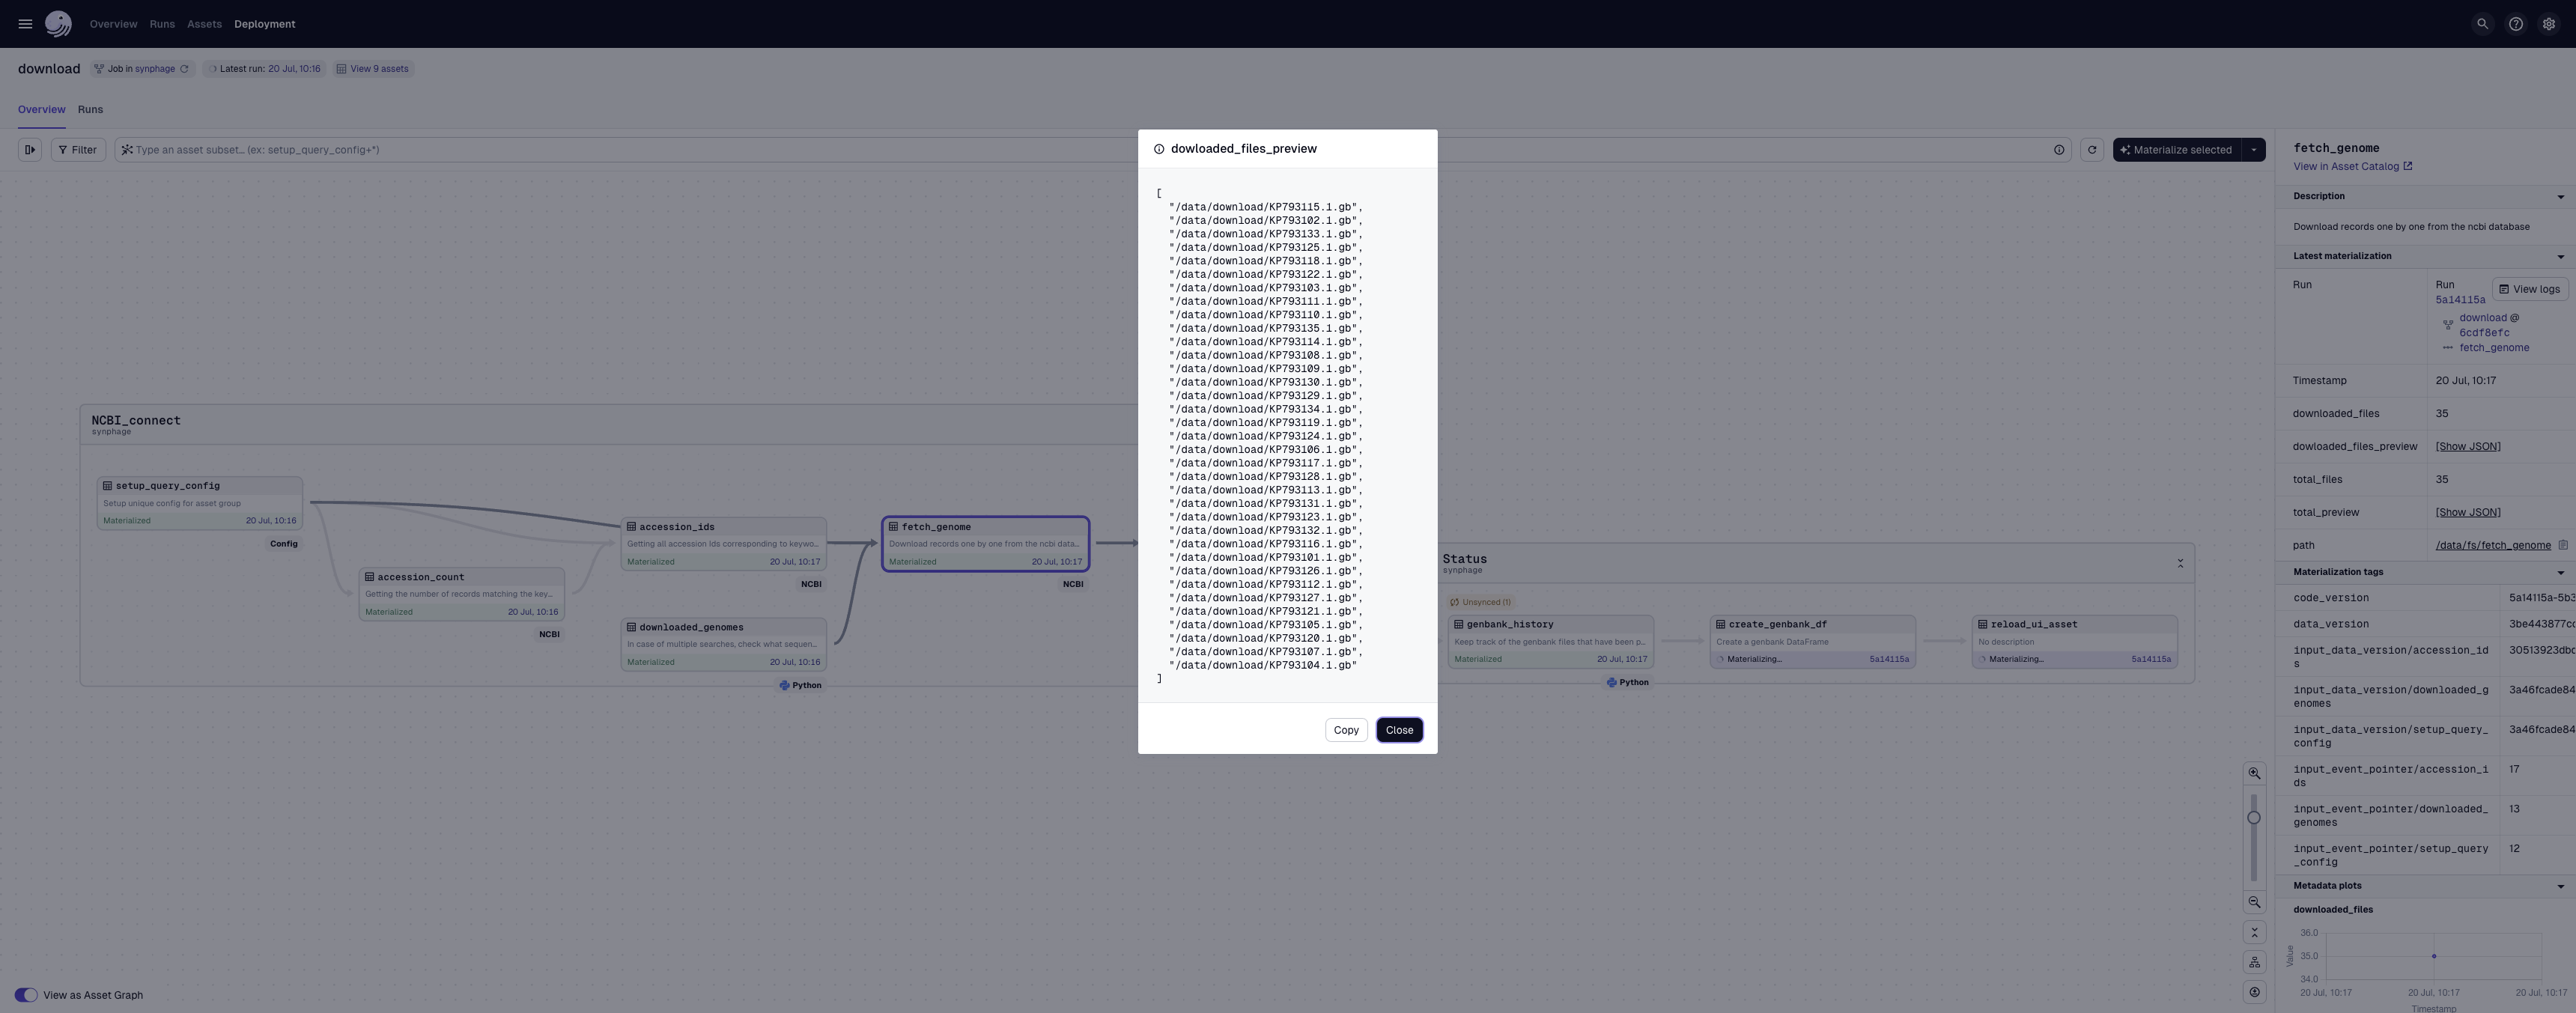This screenshot has width=2576, height=1013.
Task: Click the play/run icon button
Action: click(x=29, y=150)
